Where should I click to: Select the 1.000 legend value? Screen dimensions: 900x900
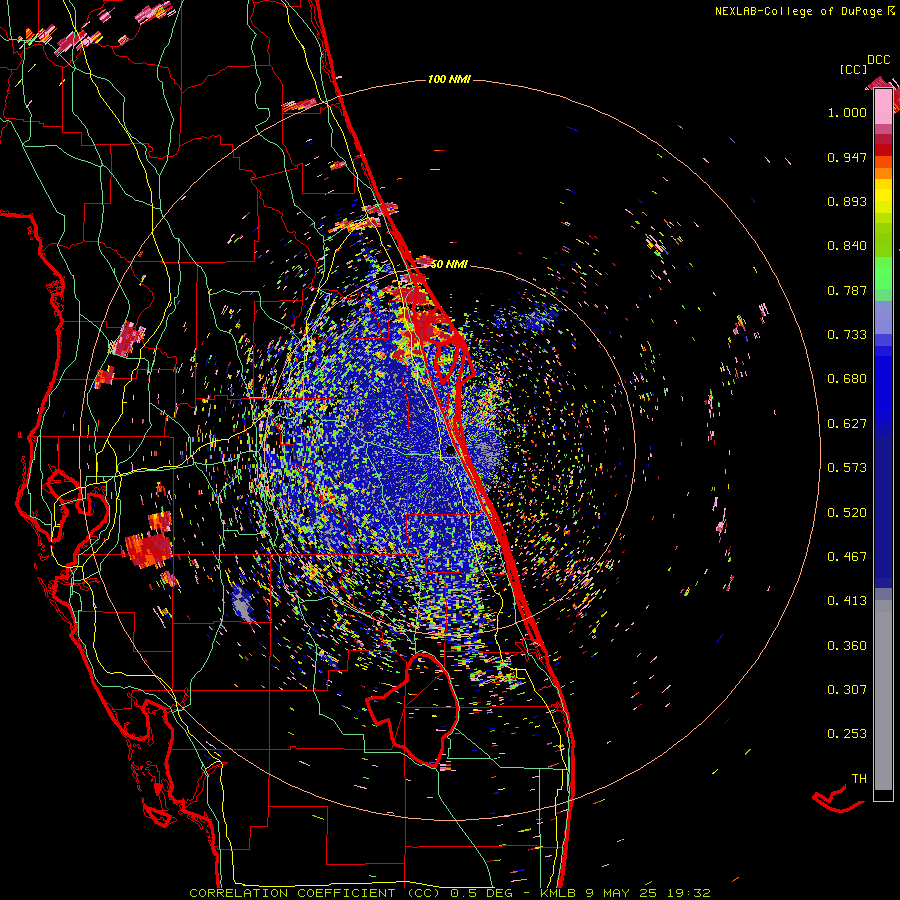[x=847, y=112]
